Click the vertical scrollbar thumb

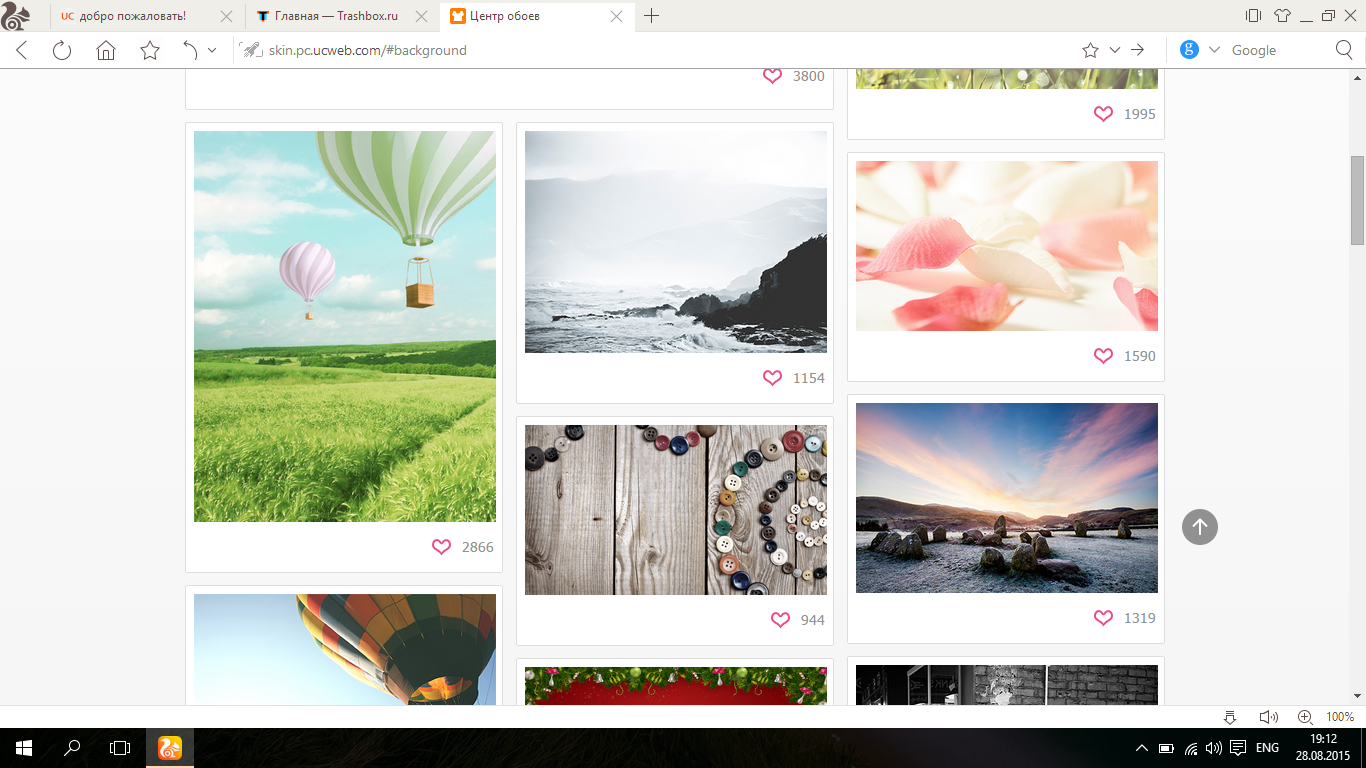click(x=1357, y=200)
